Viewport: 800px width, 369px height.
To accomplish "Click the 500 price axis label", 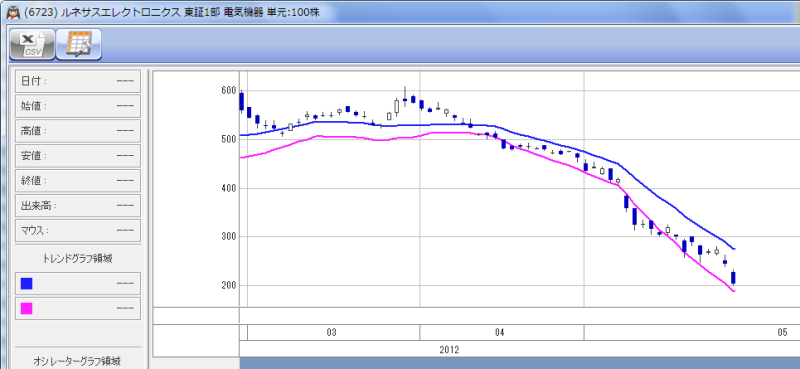I will point(228,139).
